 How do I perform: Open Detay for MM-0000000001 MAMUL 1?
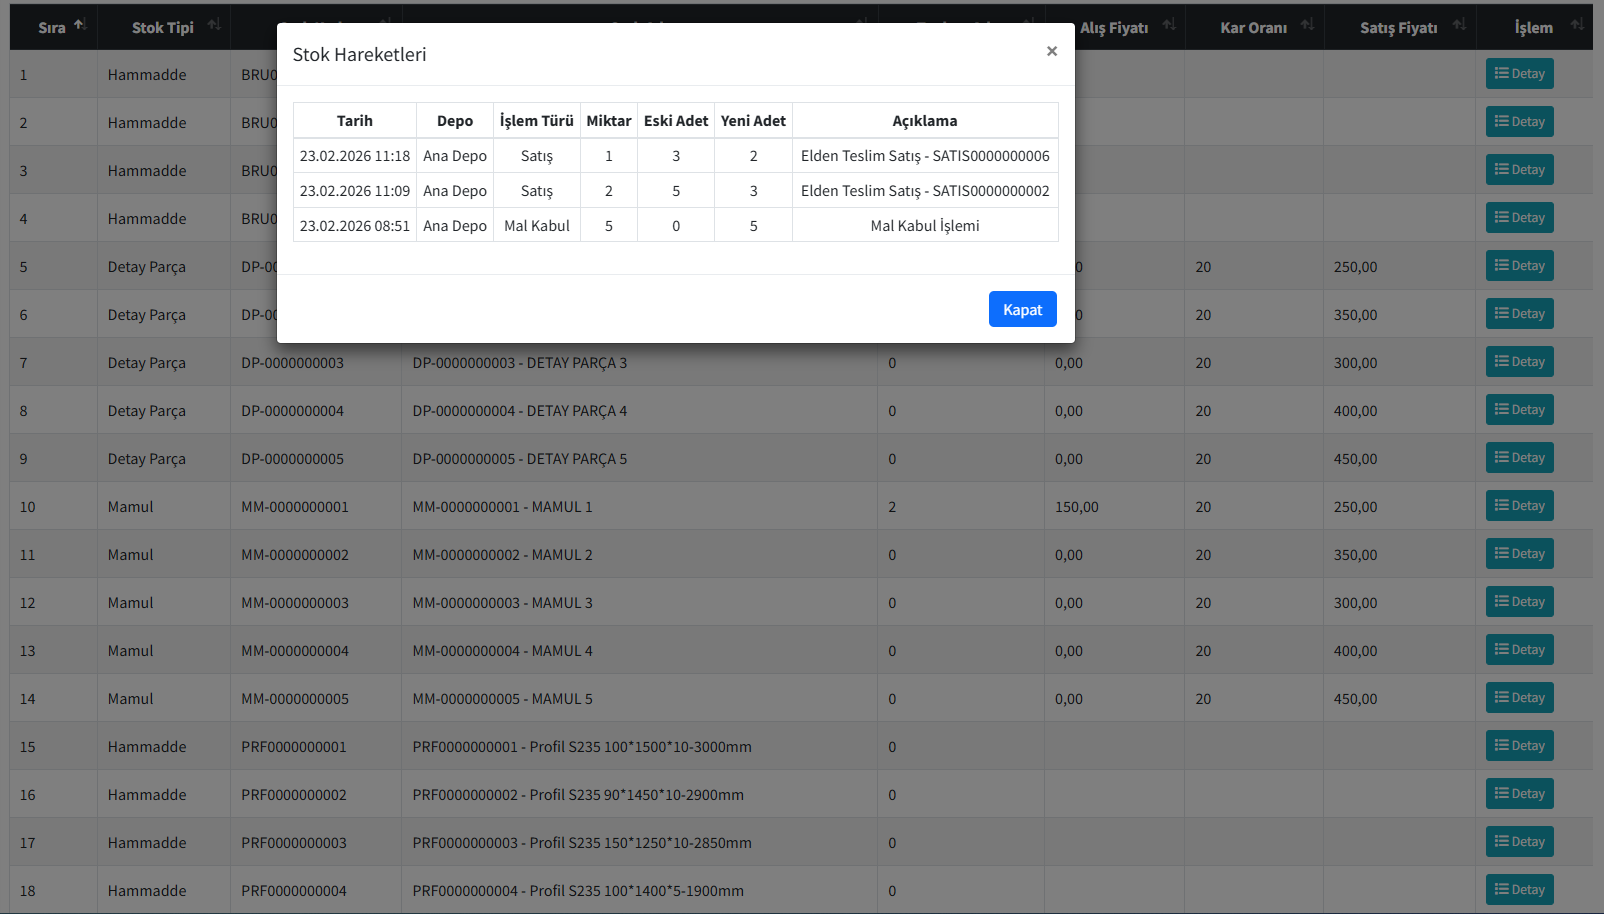(1519, 506)
